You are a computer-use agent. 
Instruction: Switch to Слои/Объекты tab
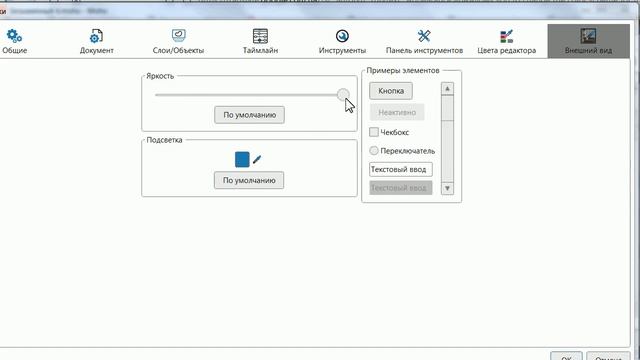(x=178, y=41)
